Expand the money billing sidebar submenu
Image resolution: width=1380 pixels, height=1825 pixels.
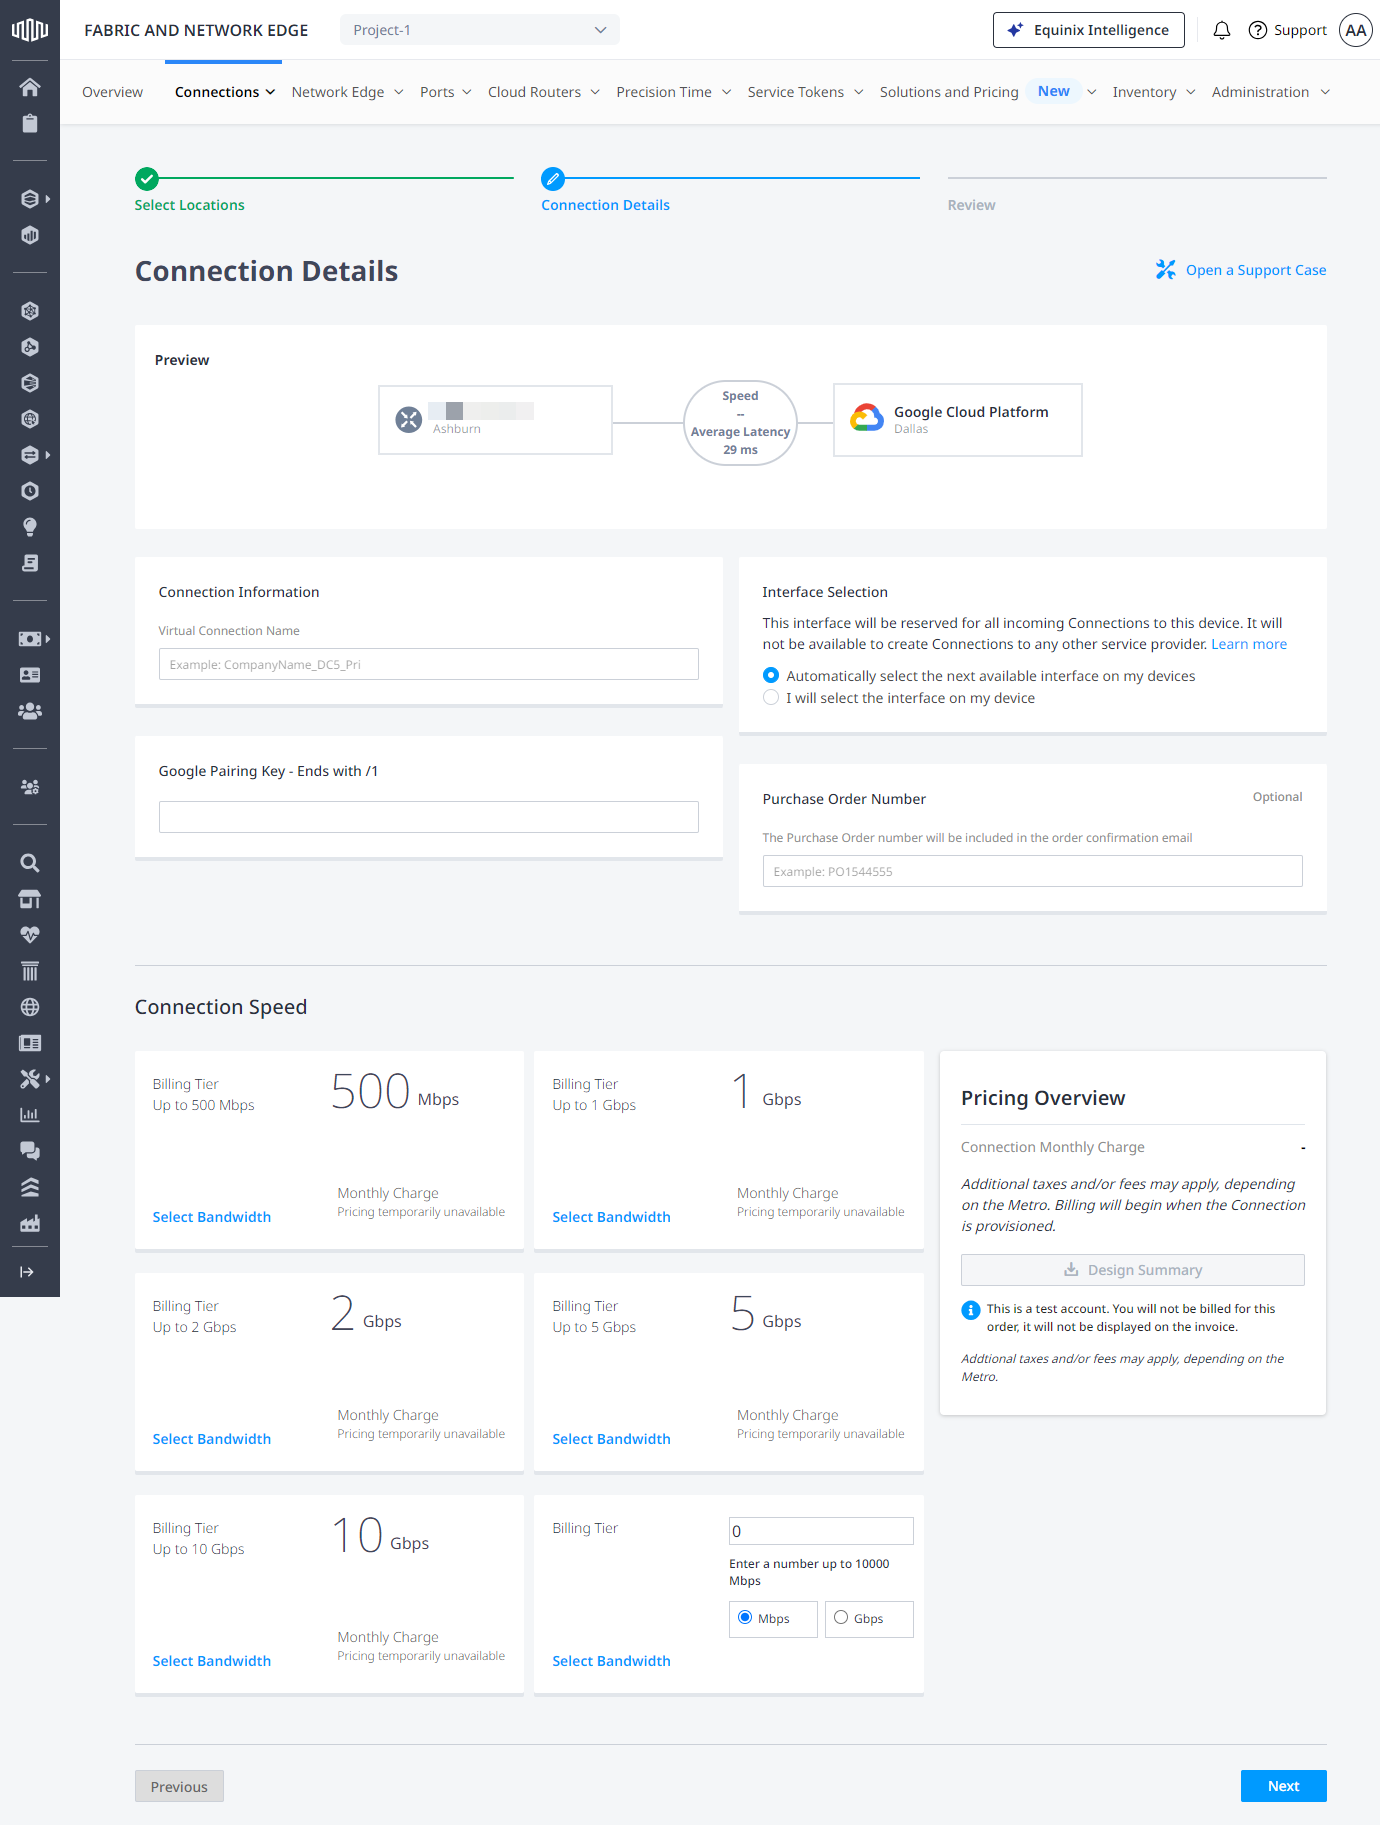point(35,639)
